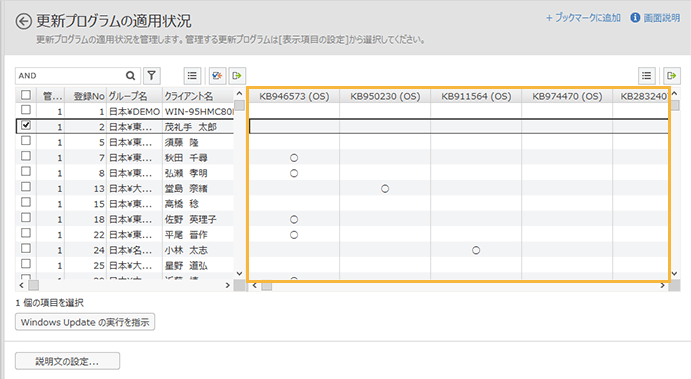The width and height of the screenshot is (691, 379).
Task: Click the KB946573 (OS) column header
Action: [294, 96]
